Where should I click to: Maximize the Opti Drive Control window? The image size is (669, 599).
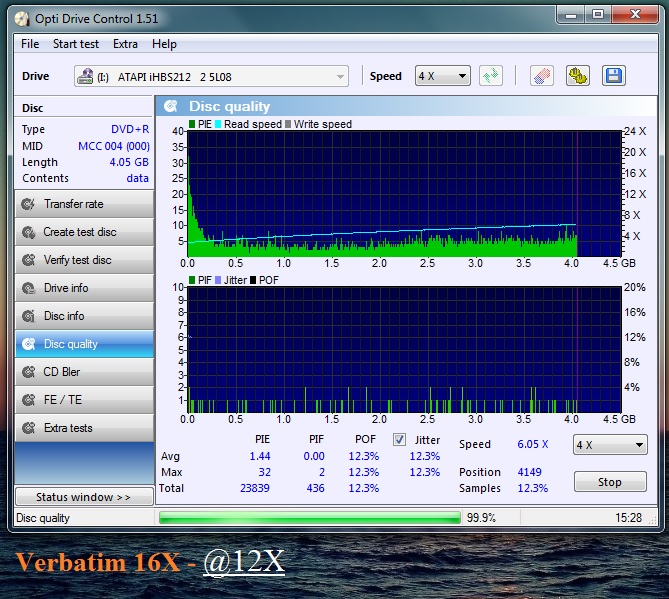(598, 15)
